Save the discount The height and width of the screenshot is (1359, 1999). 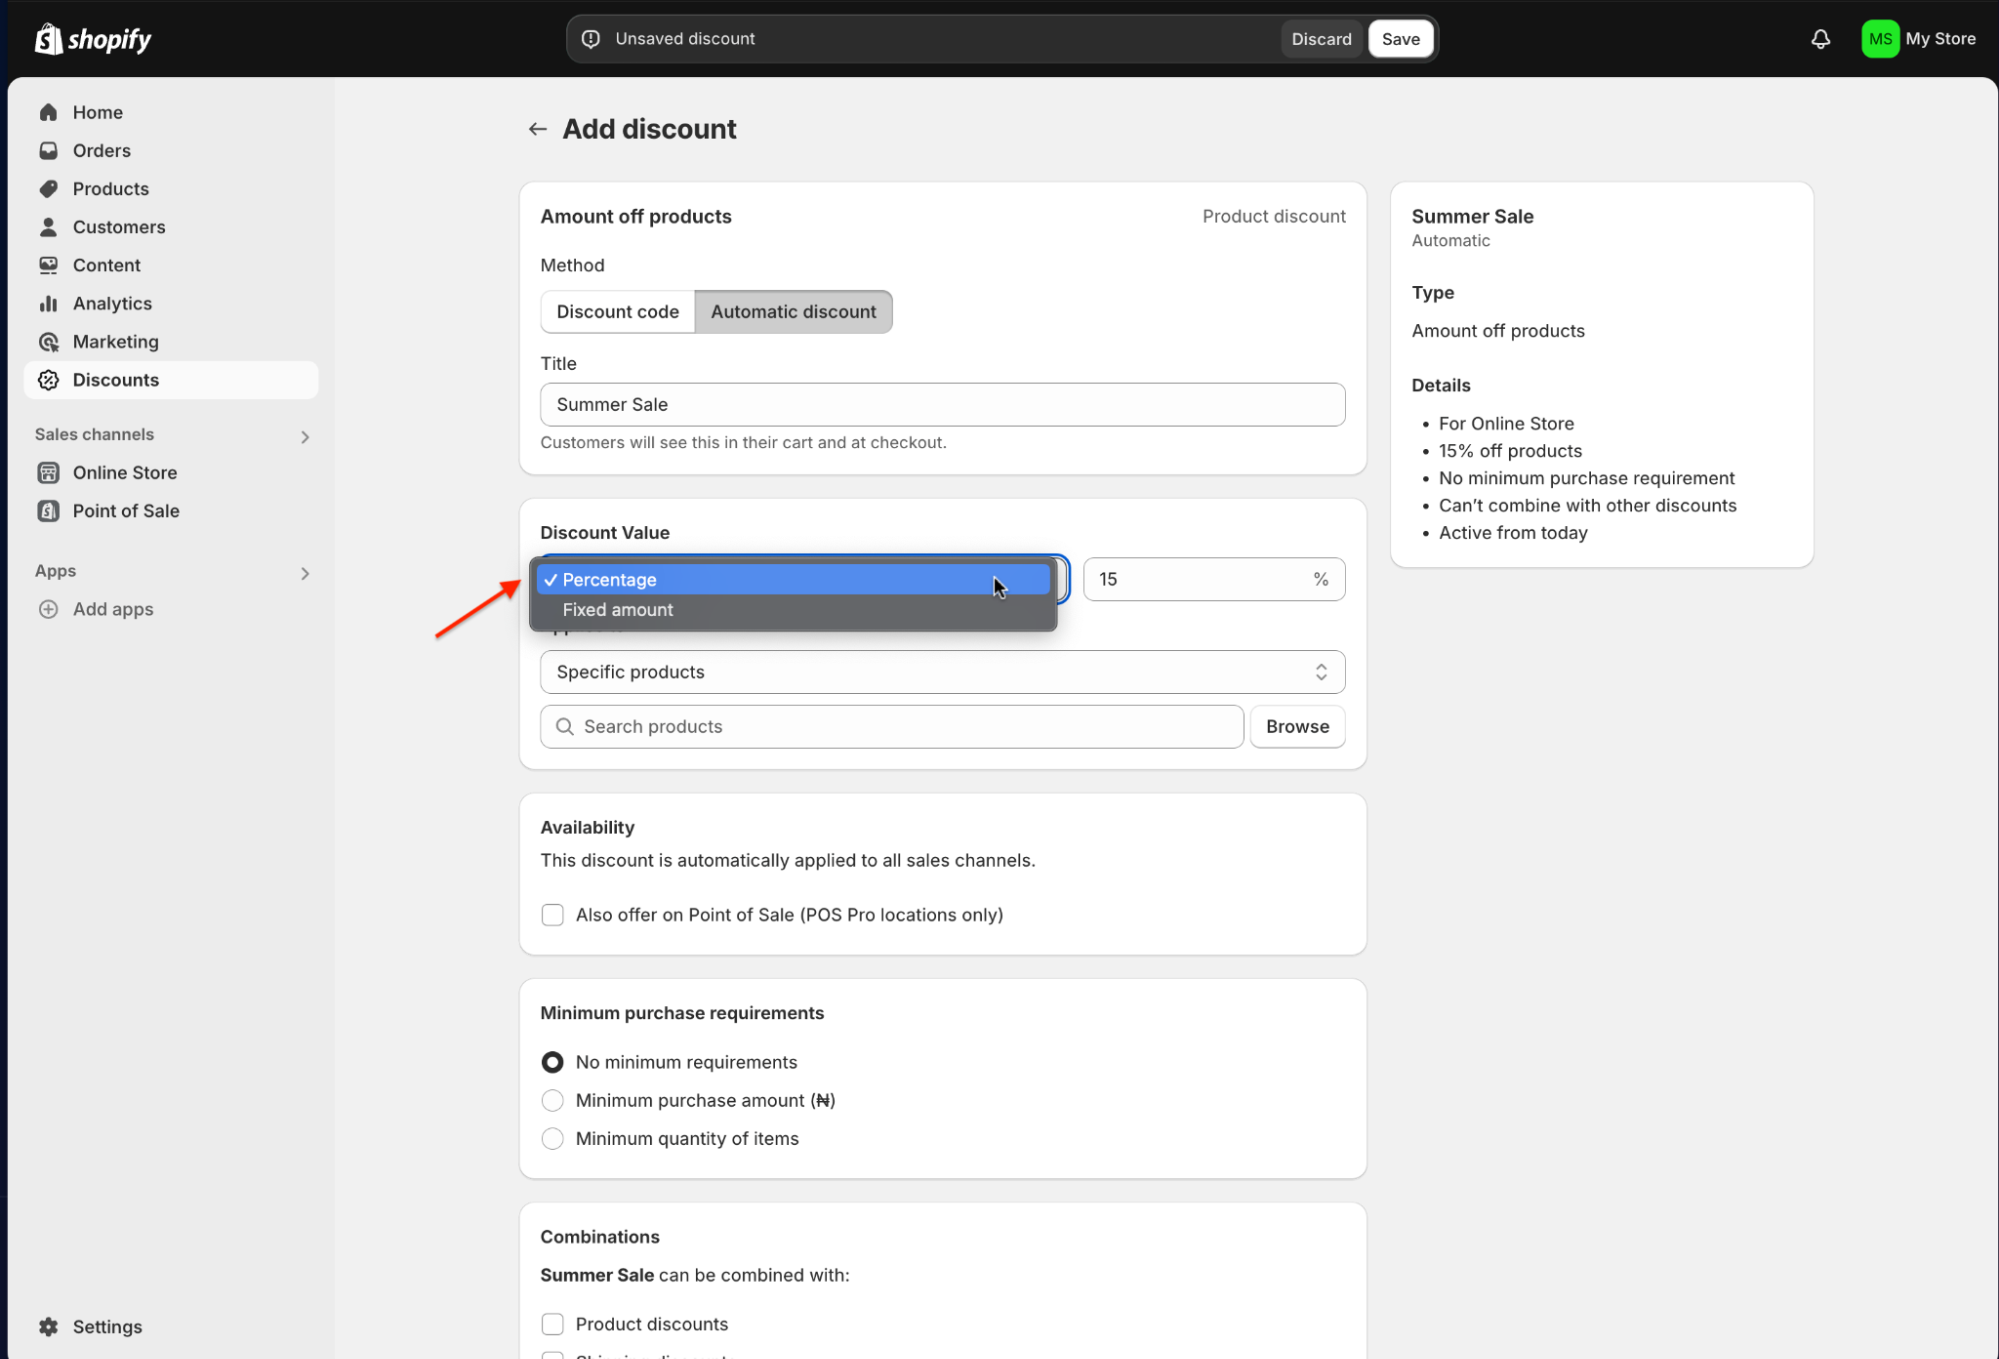tap(1400, 38)
